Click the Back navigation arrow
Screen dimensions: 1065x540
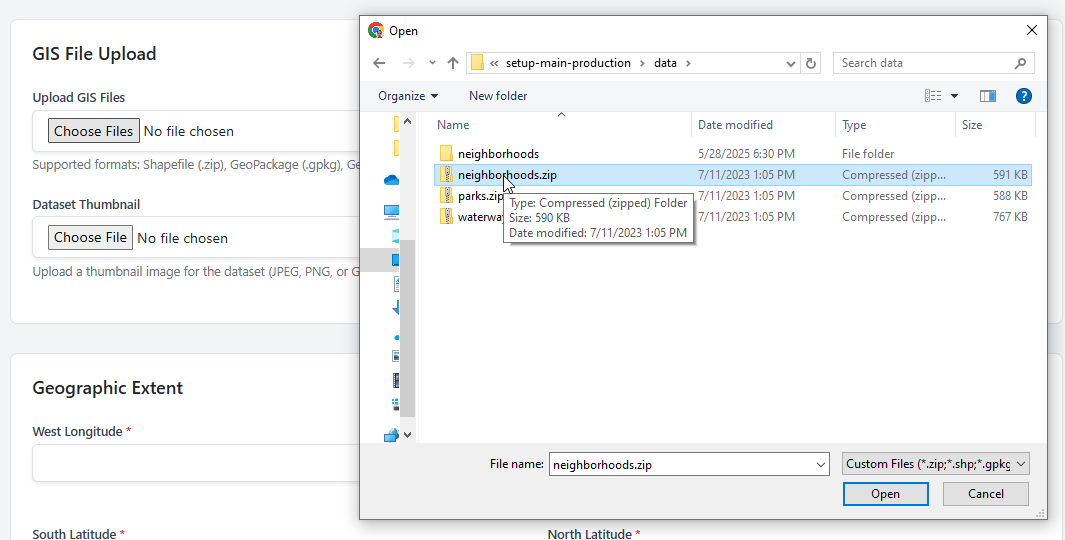coord(379,63)
